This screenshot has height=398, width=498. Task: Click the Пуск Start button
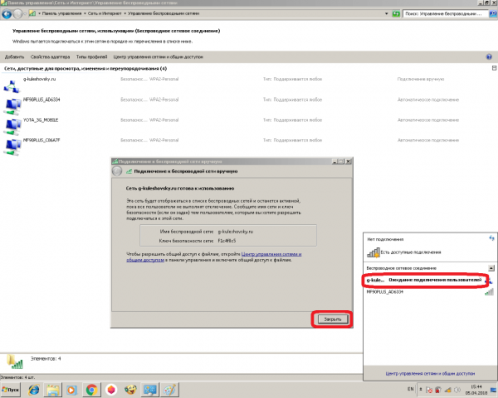coord(11,390)
